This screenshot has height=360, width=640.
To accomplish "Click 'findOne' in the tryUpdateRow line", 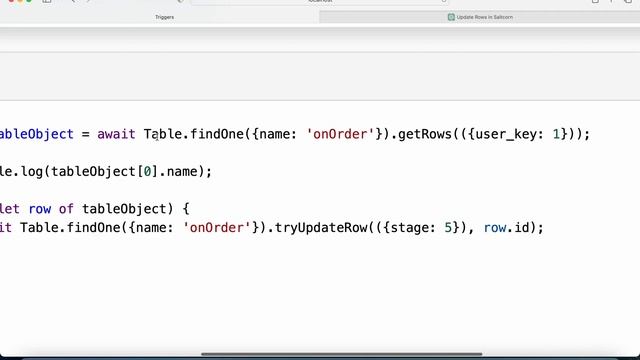I will coord(93,227).
